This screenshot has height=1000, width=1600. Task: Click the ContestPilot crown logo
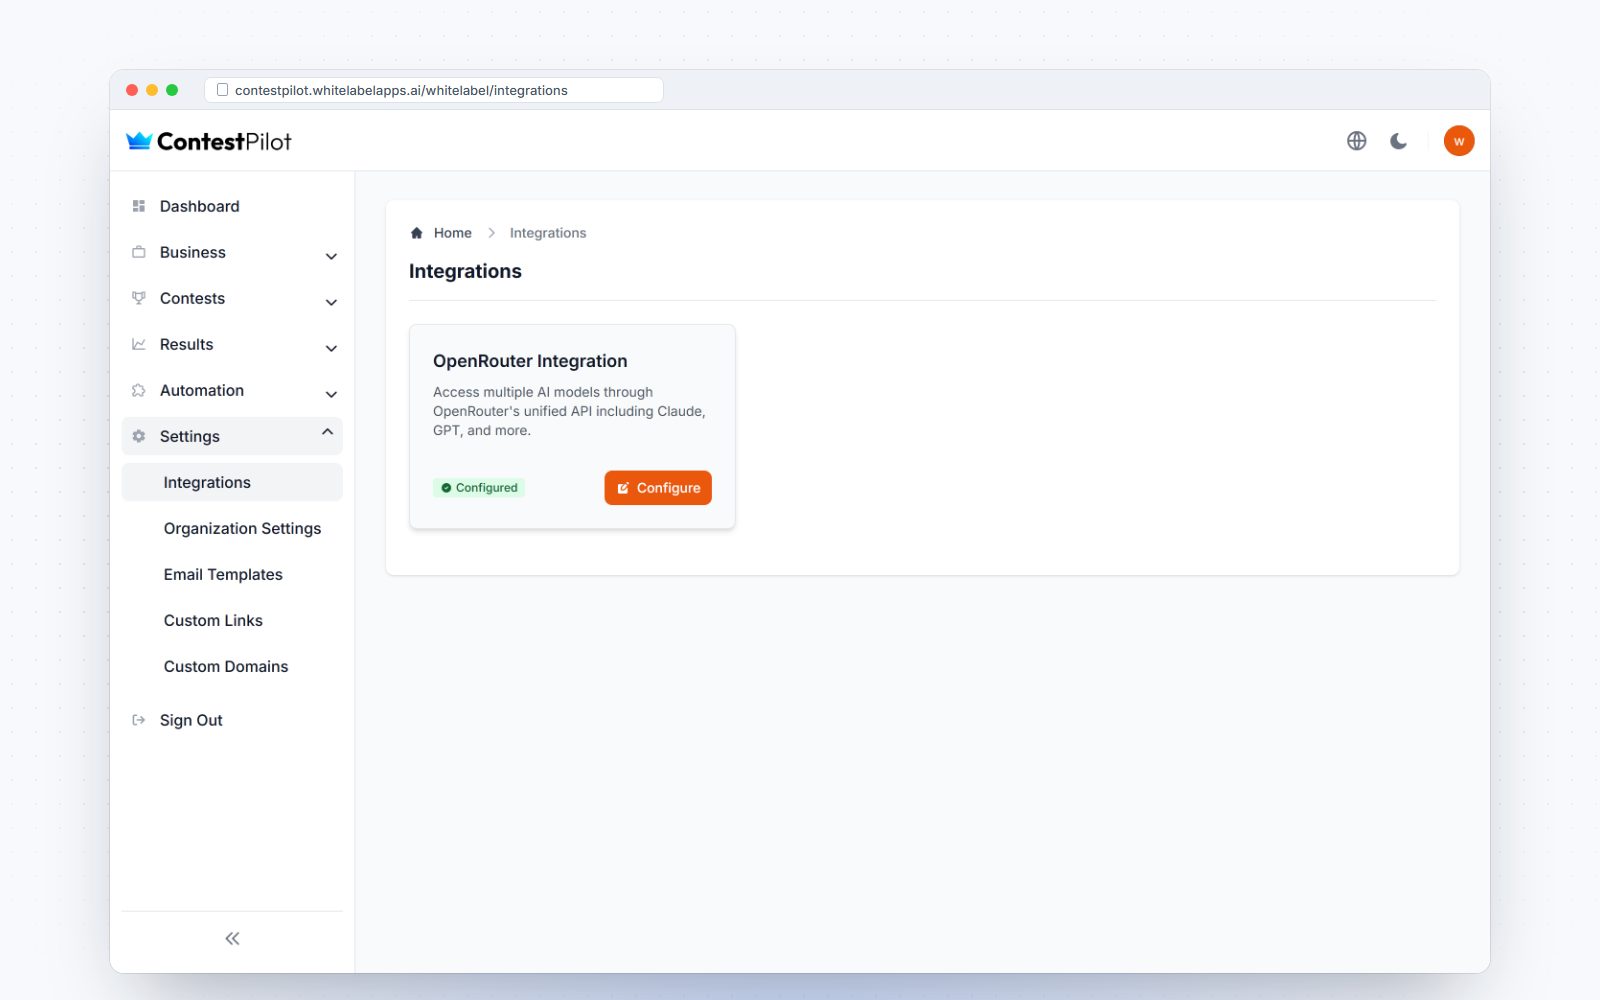click(x=139, y=141)
